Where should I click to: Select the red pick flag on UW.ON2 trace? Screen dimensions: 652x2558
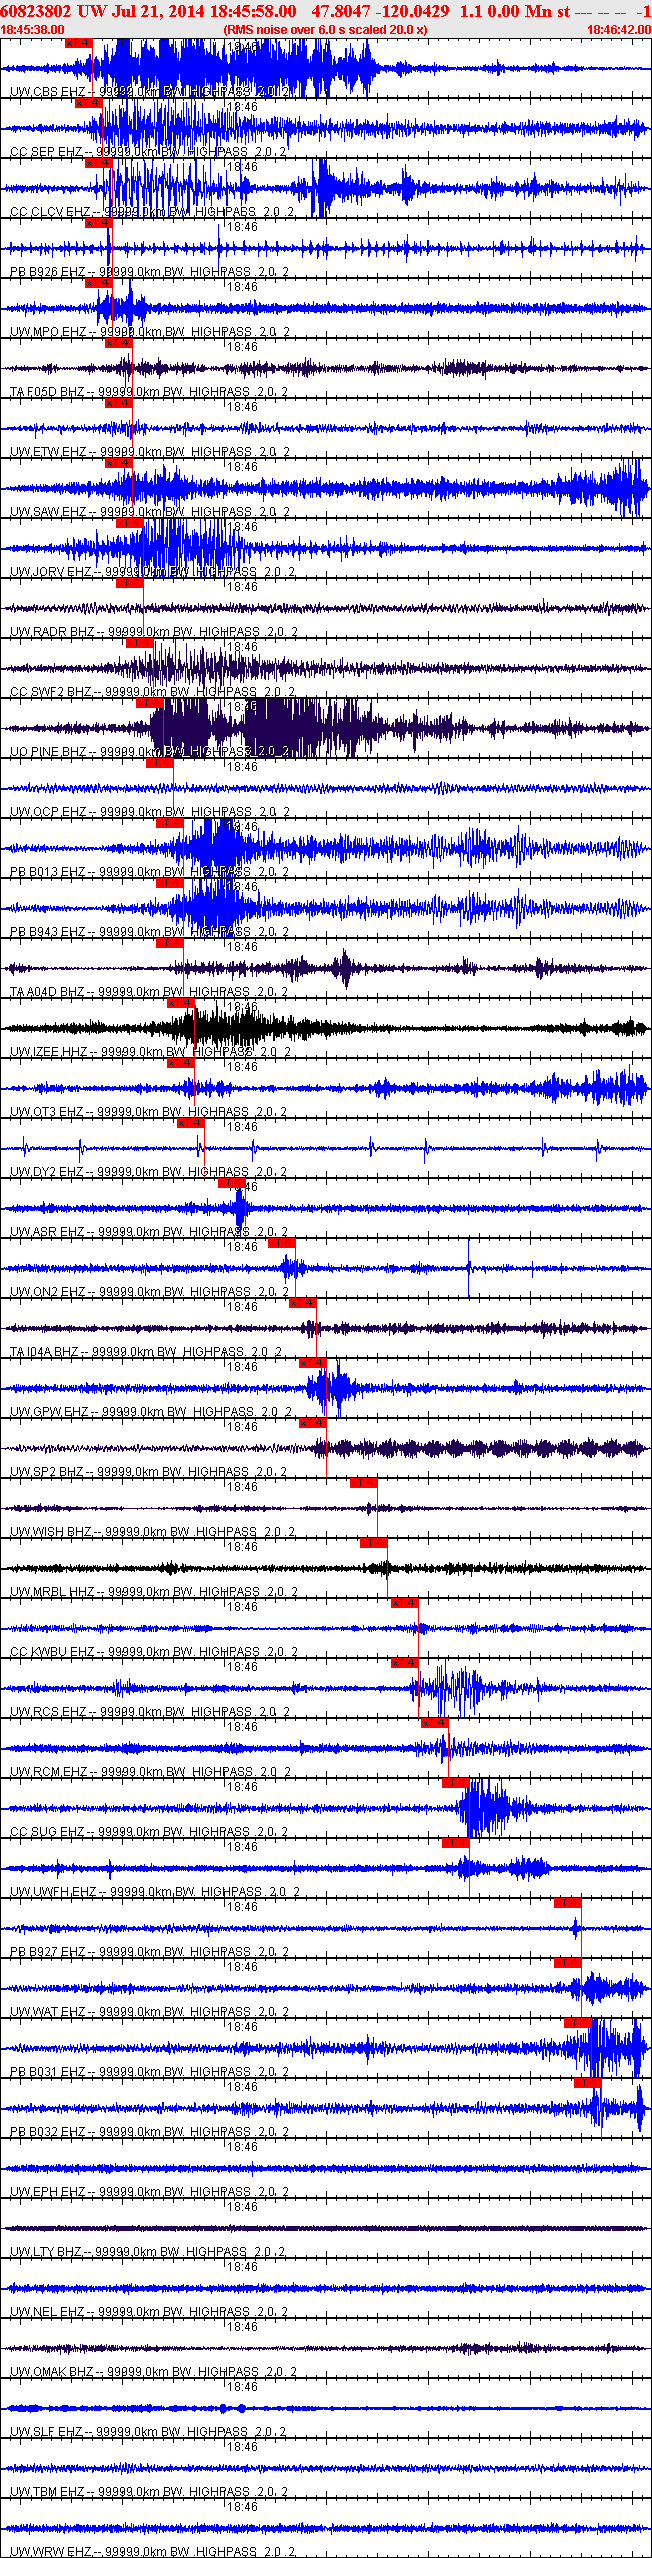tap(282, 1243)
